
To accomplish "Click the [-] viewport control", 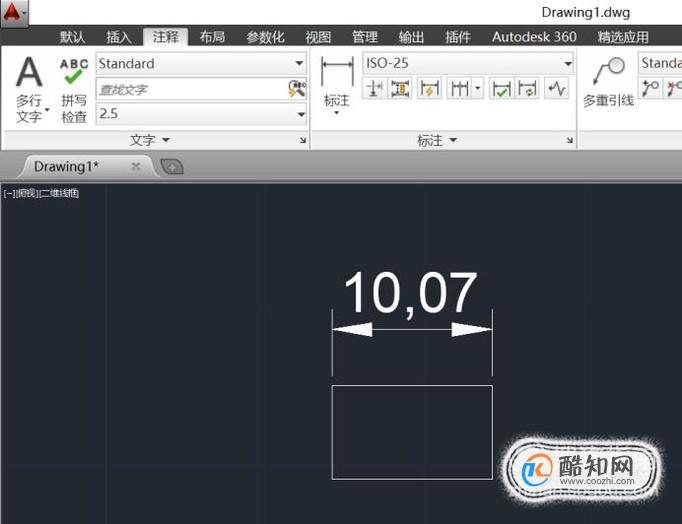I will [8, 193].
